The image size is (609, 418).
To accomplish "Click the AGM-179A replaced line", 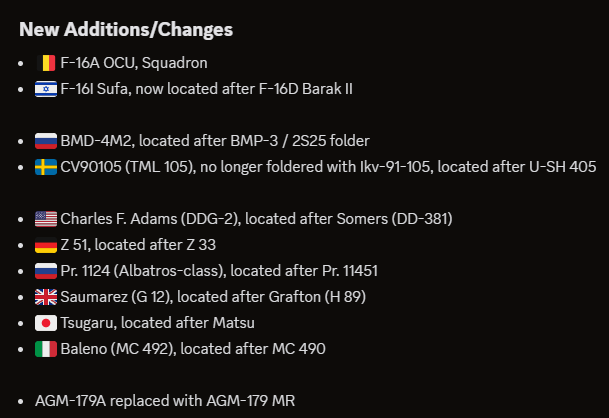I will click(165, 401).
